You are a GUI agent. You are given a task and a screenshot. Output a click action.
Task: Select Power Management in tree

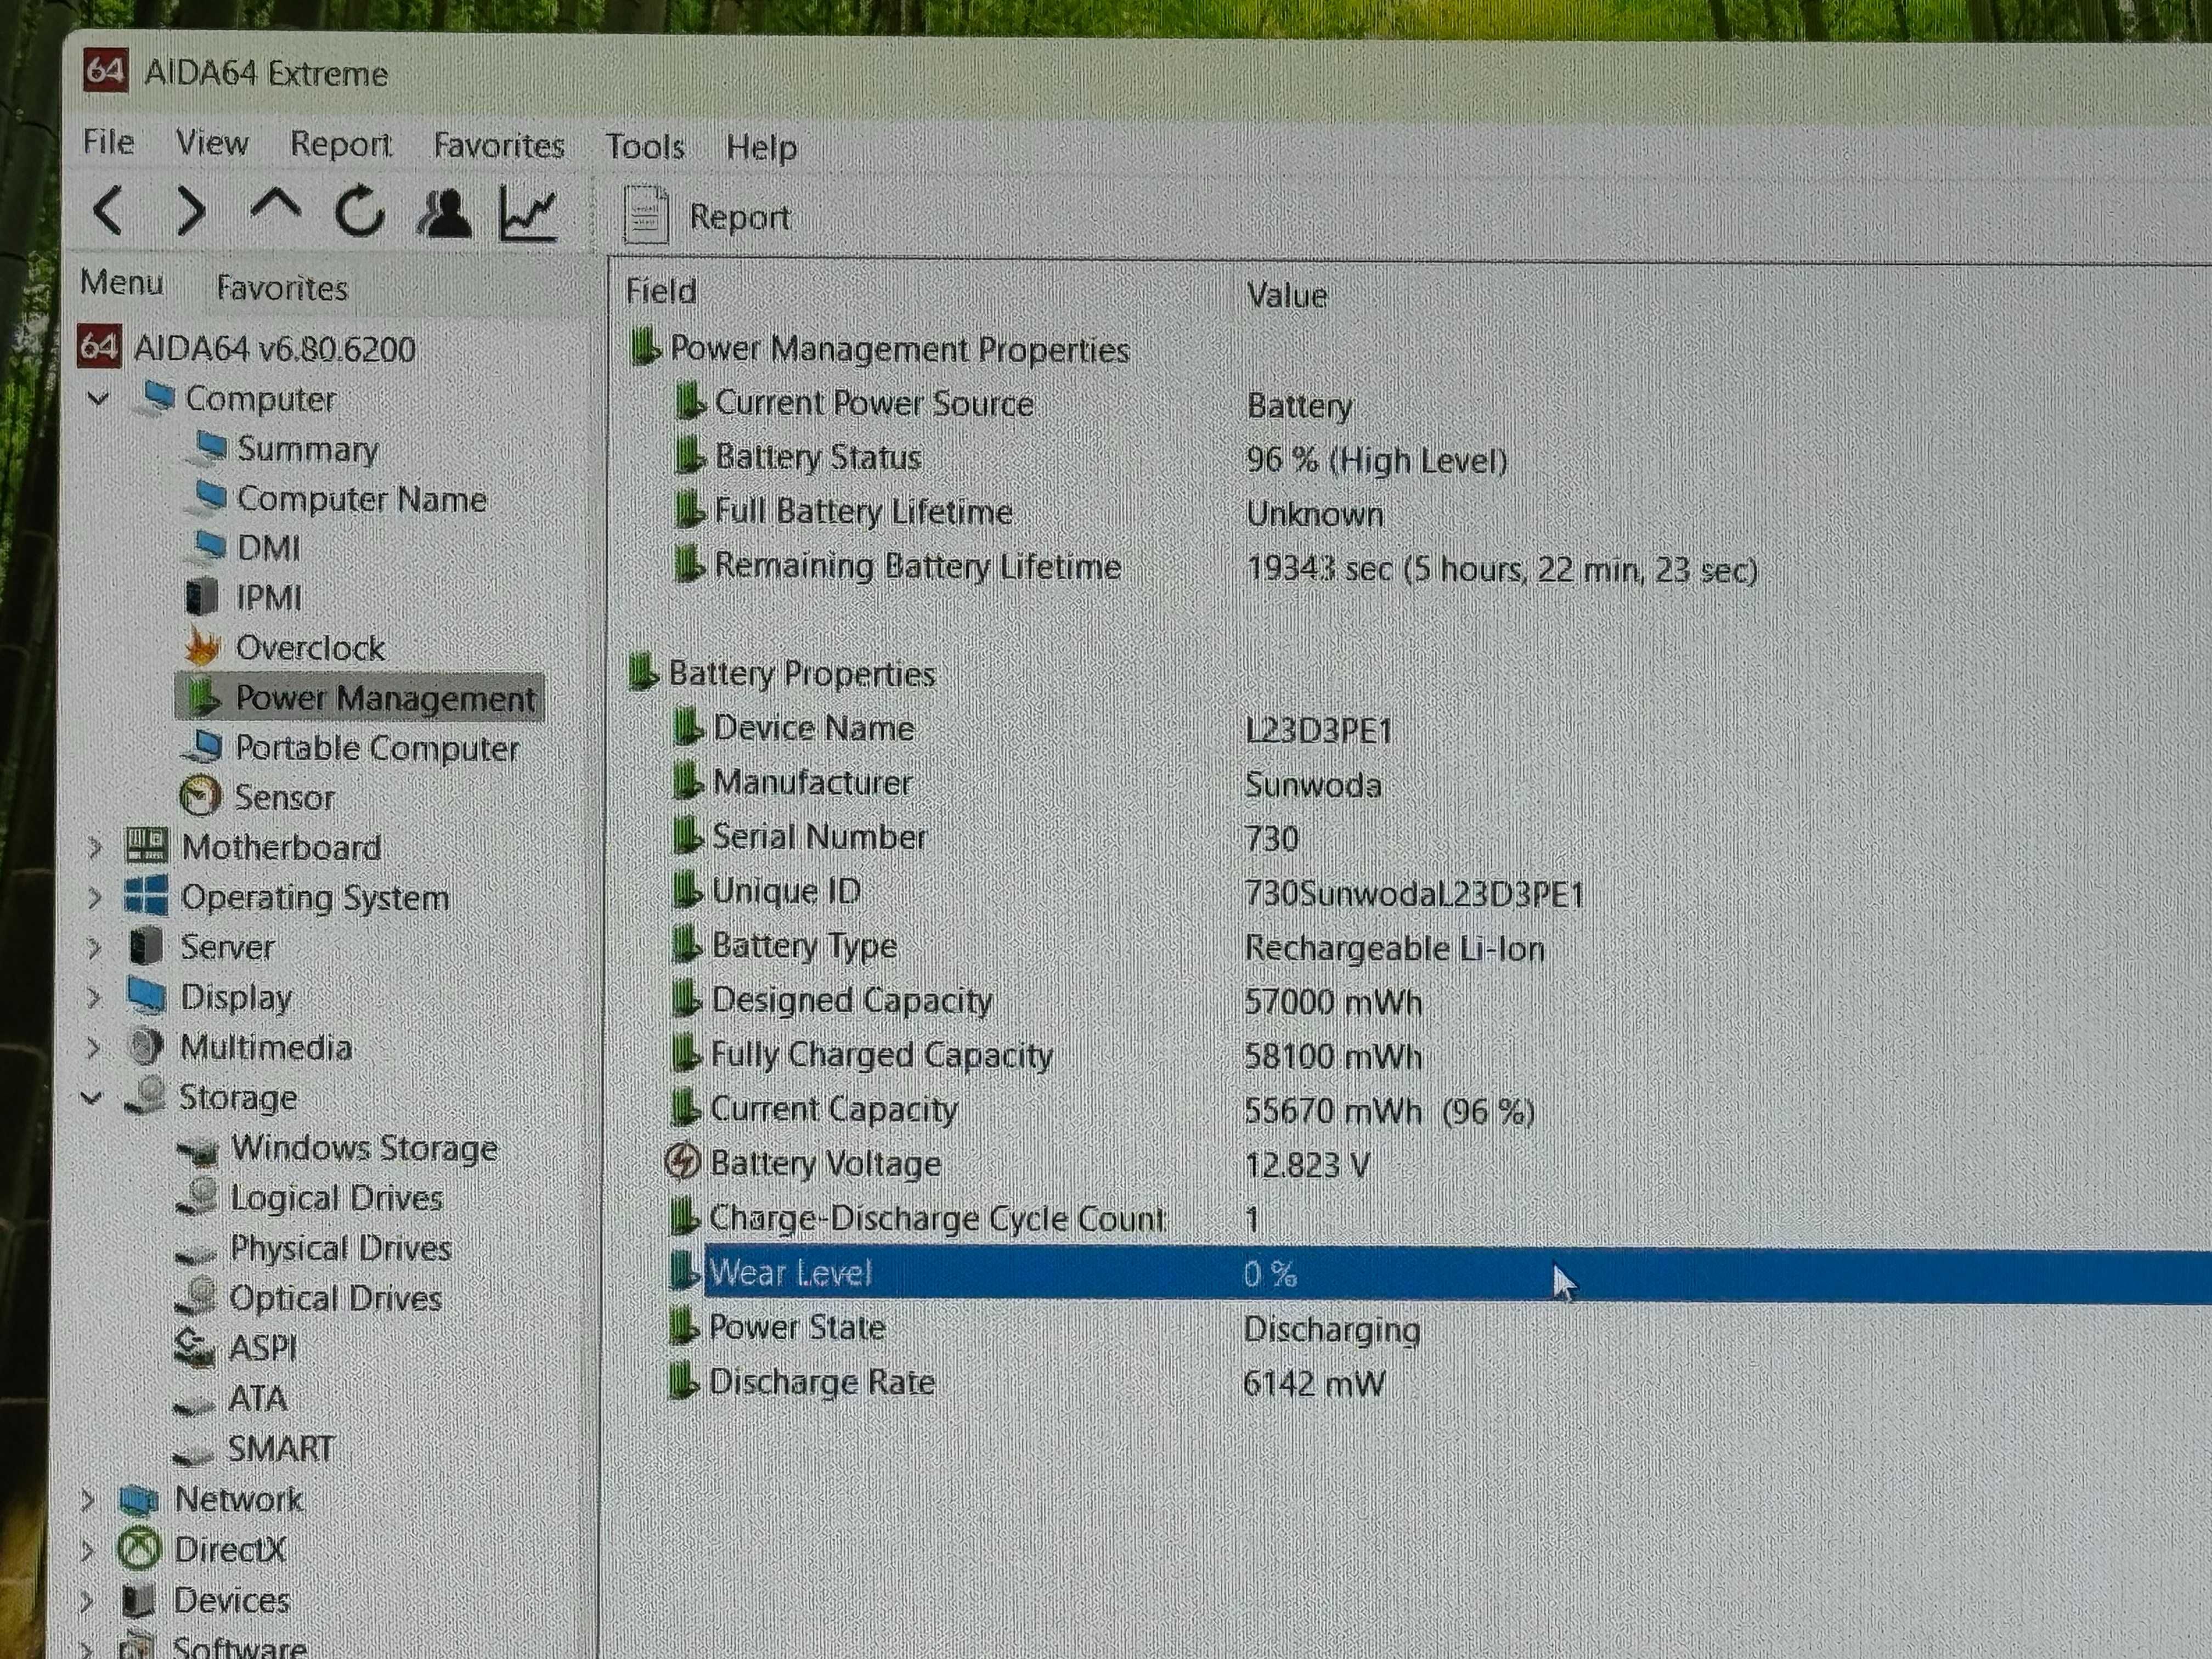click(360, 698)
